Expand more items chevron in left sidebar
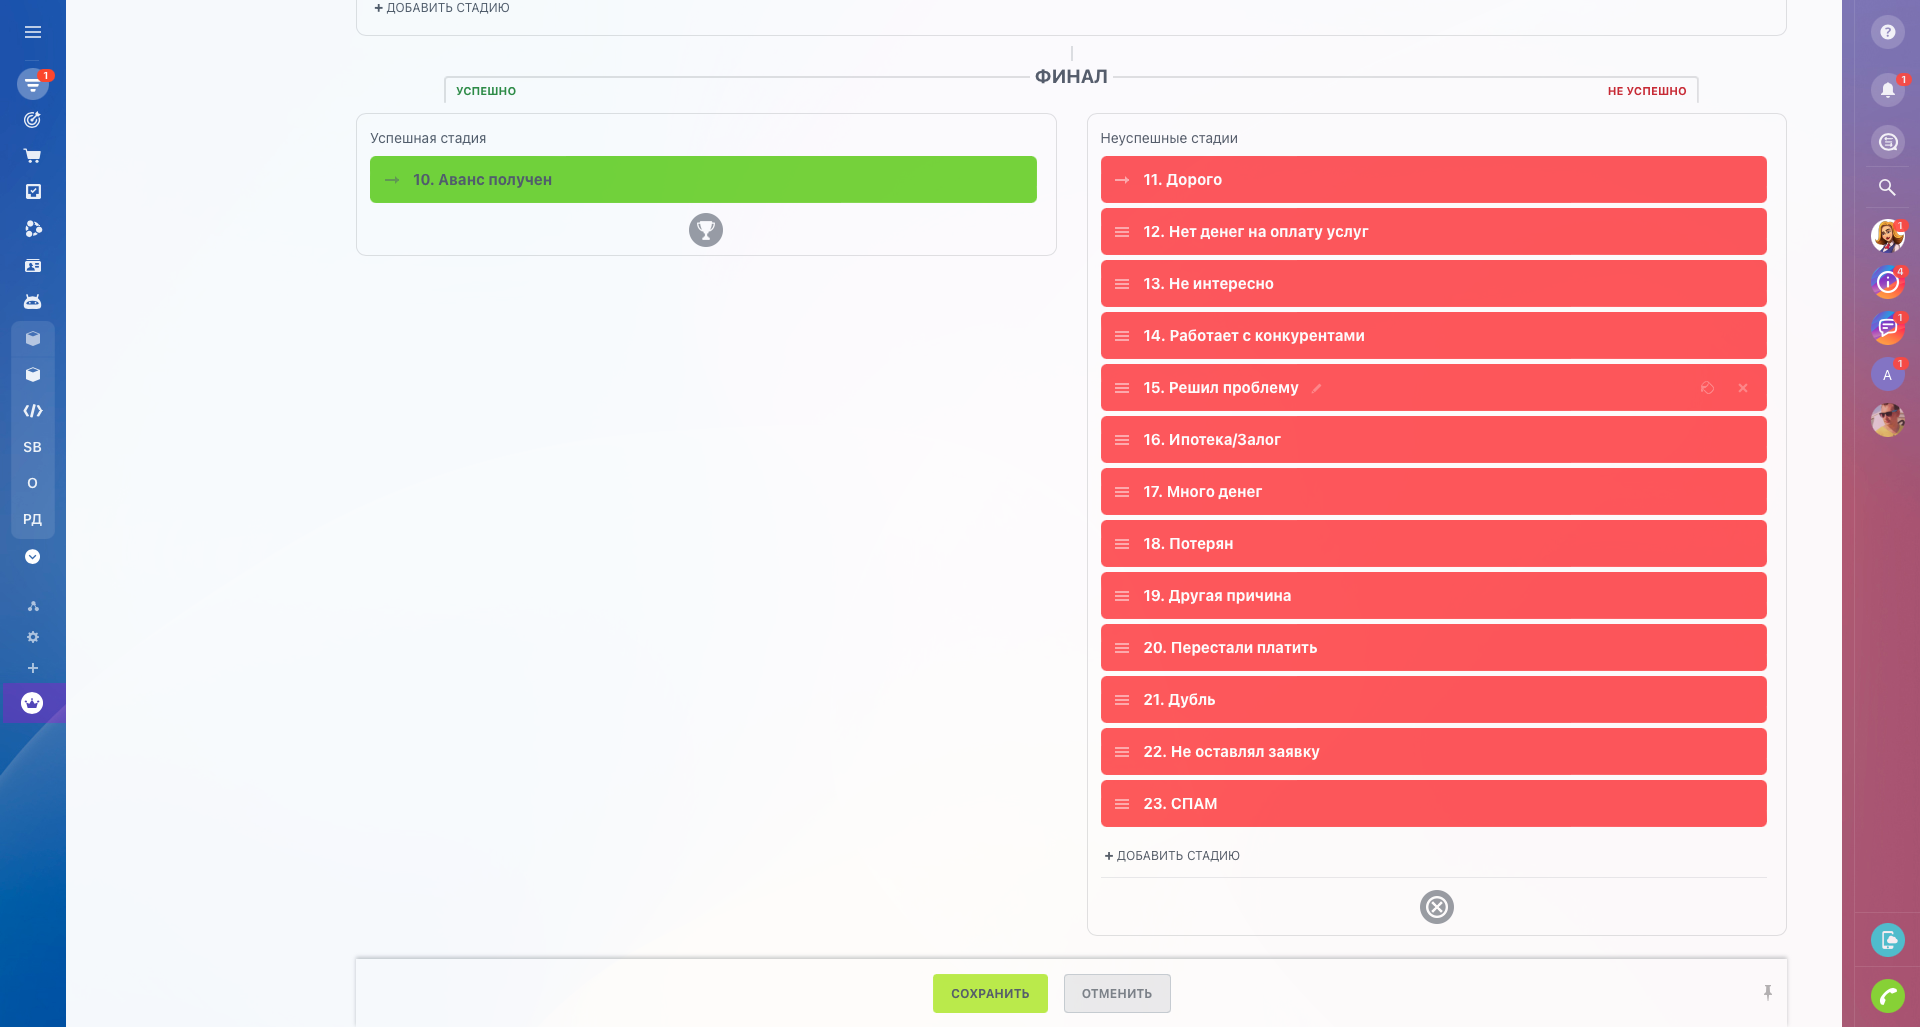This screenshot has width=1920, height=1027. (33, 557)
